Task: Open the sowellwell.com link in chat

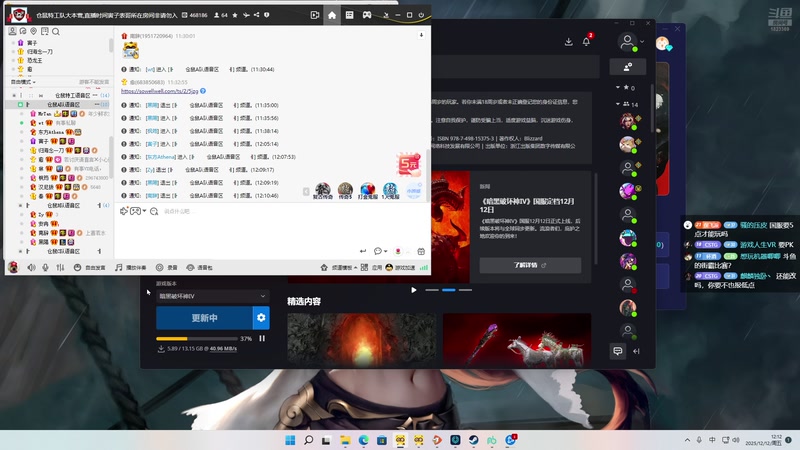Action: click(160, 91)
